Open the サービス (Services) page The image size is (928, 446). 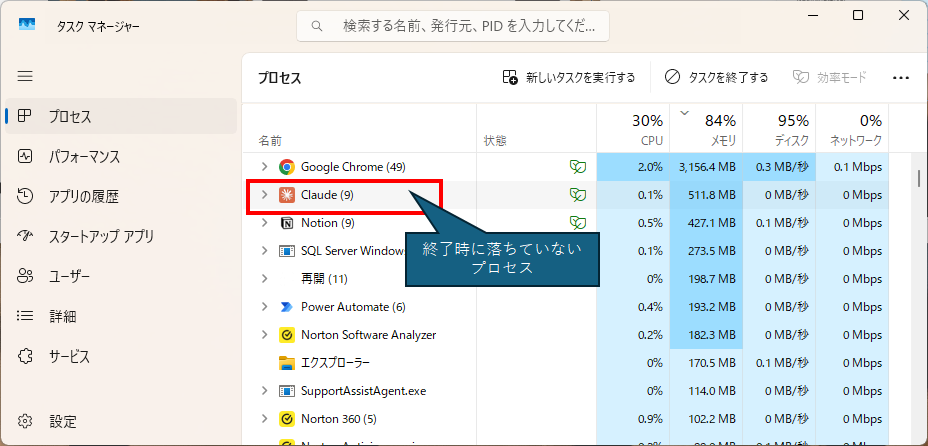121,357
